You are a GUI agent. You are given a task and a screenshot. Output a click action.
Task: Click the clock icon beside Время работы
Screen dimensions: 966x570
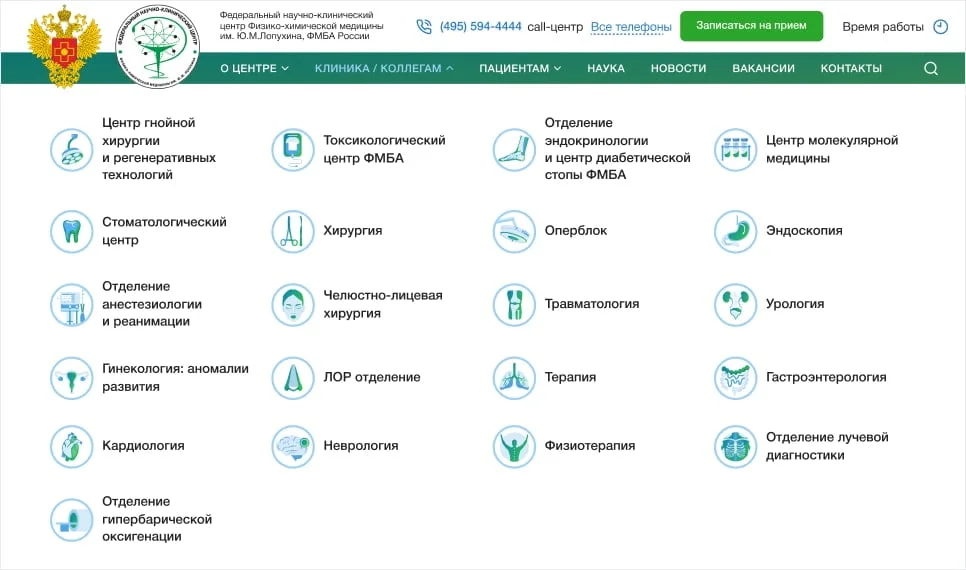click(x=940, y=27)
